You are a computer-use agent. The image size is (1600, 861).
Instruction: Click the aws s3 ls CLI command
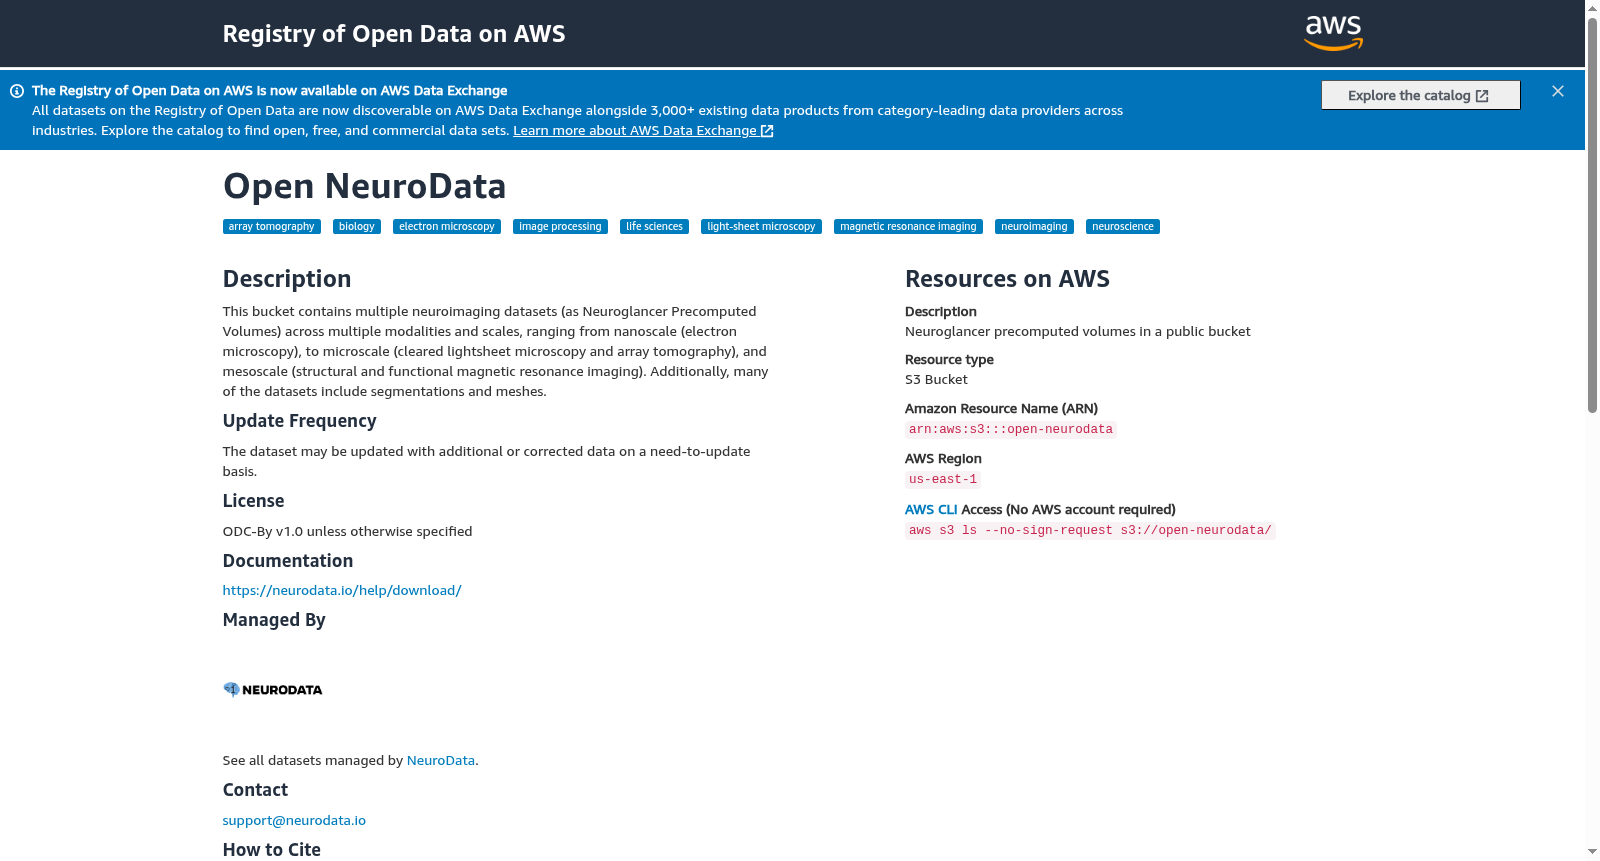point(1090,530)
